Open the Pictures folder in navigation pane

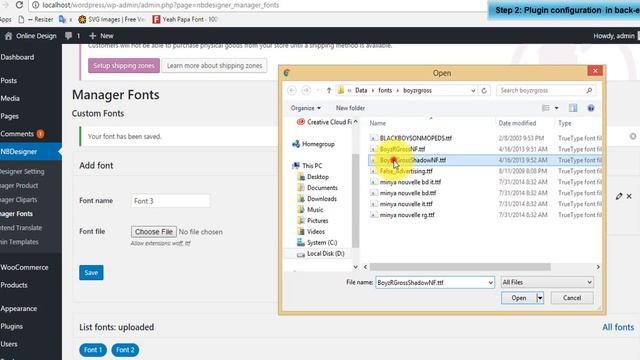(x=313, y=220)
